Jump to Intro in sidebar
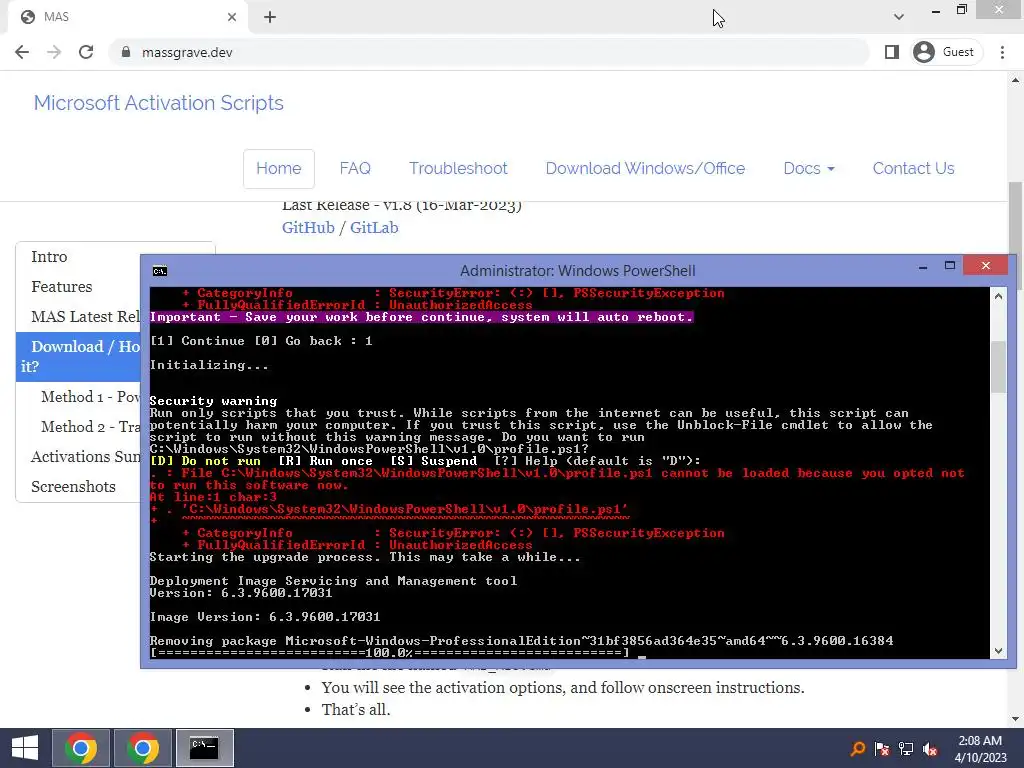This screenshot has width=1024, height=768. point(49,257)
